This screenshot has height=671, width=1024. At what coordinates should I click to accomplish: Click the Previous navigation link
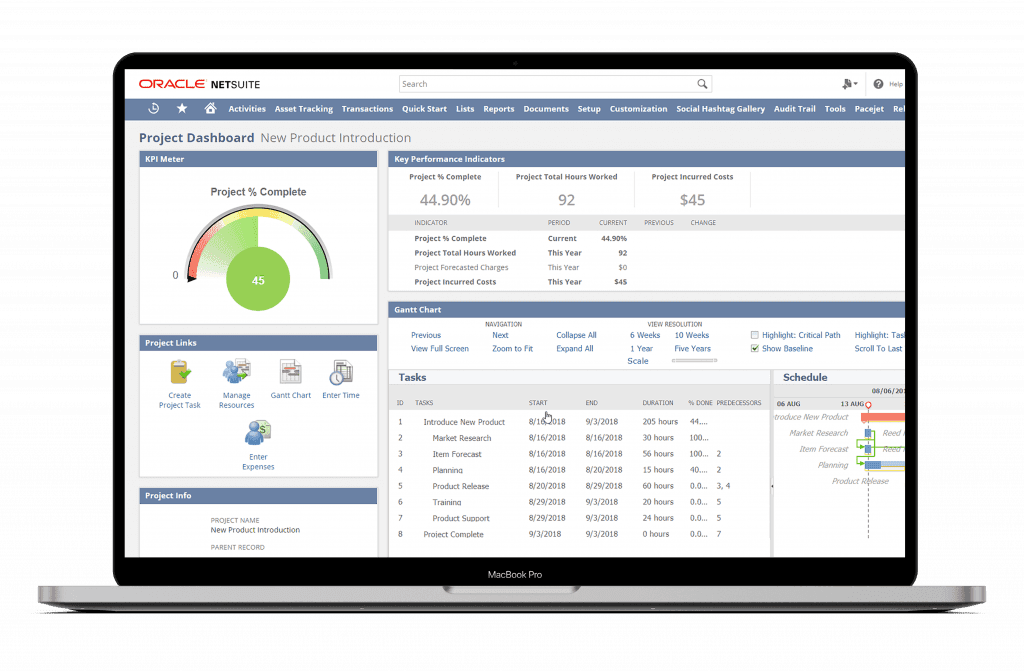coord(426,335)
